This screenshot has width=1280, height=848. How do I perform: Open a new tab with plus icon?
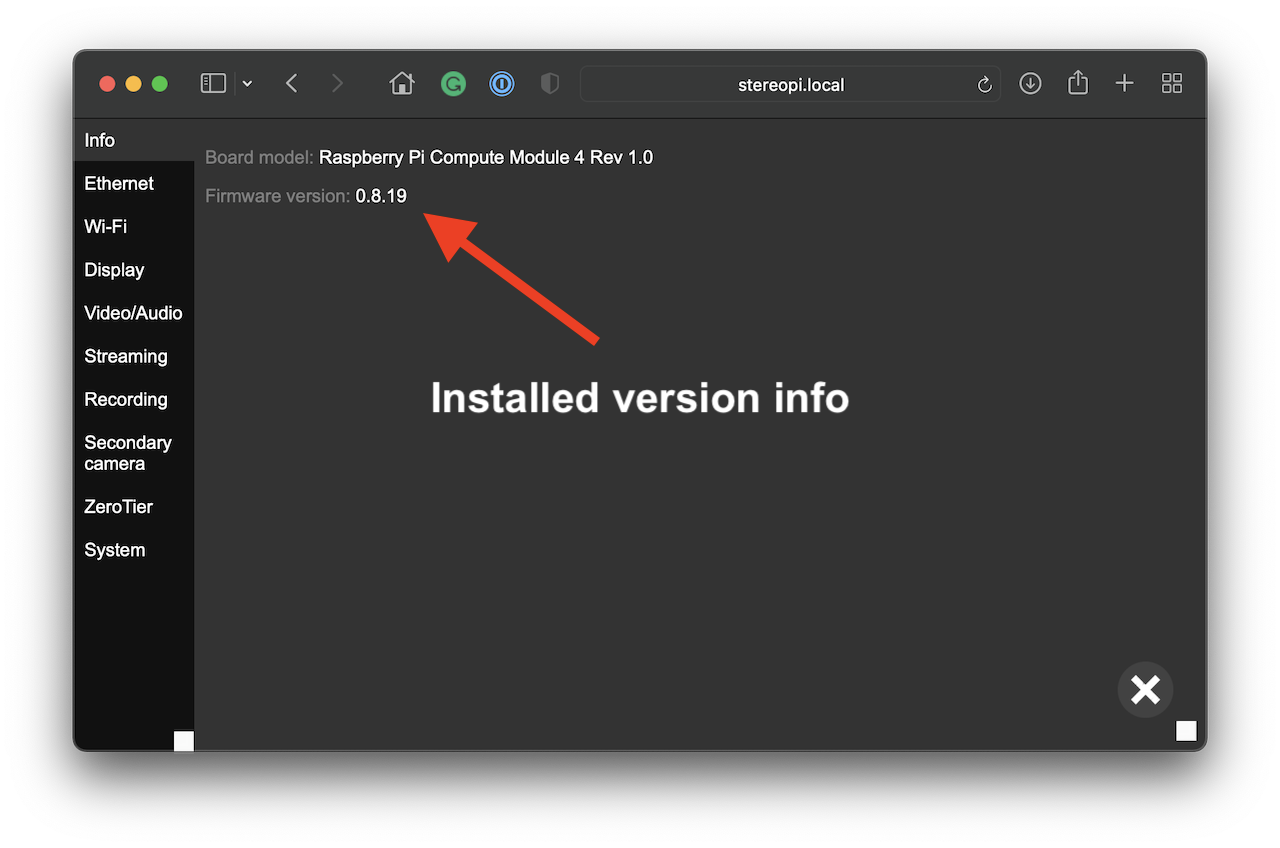(1124, 84)
